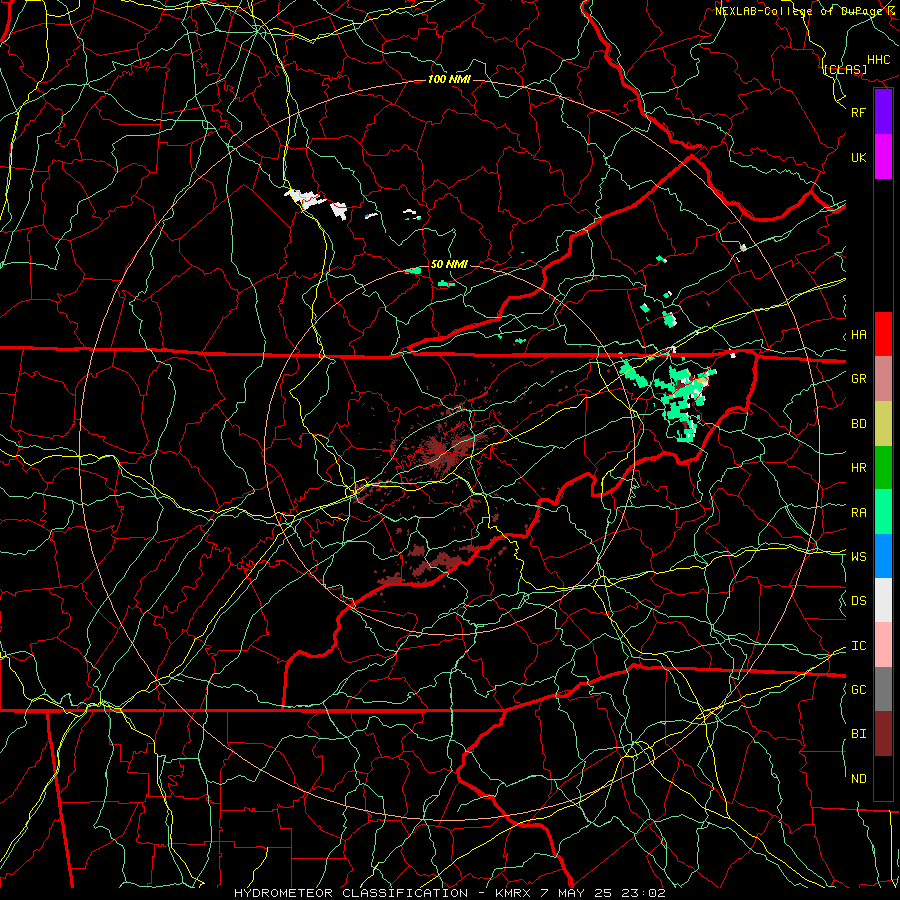Click the HYDROMETEOR CLASSIFICATION KMRX title caption

pos(450,893)
